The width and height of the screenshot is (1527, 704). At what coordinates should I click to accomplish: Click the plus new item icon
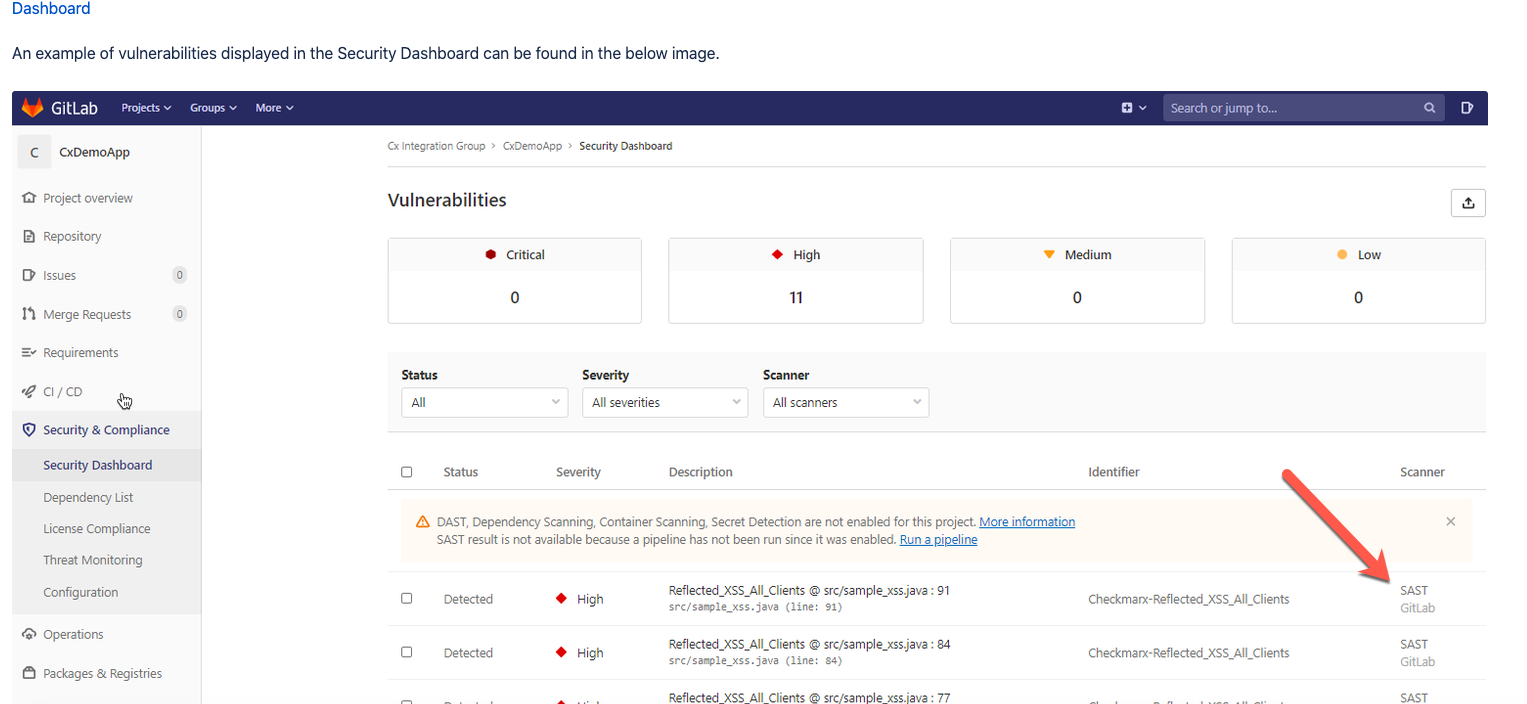click(x=1127, y=108)
